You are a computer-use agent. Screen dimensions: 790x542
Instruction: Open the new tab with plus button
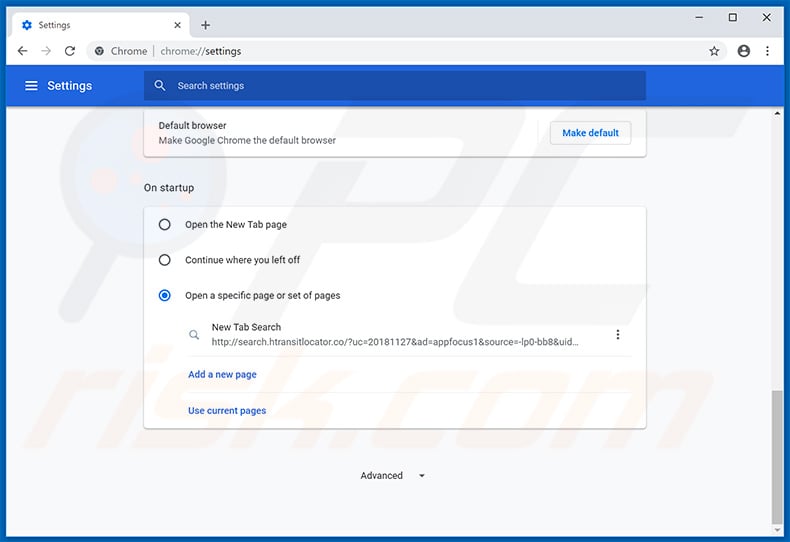[206, 25]
